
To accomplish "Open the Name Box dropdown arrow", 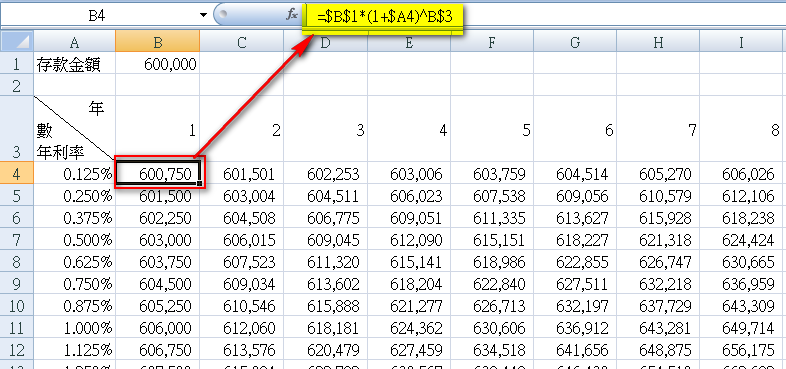I will click(203, 15).
